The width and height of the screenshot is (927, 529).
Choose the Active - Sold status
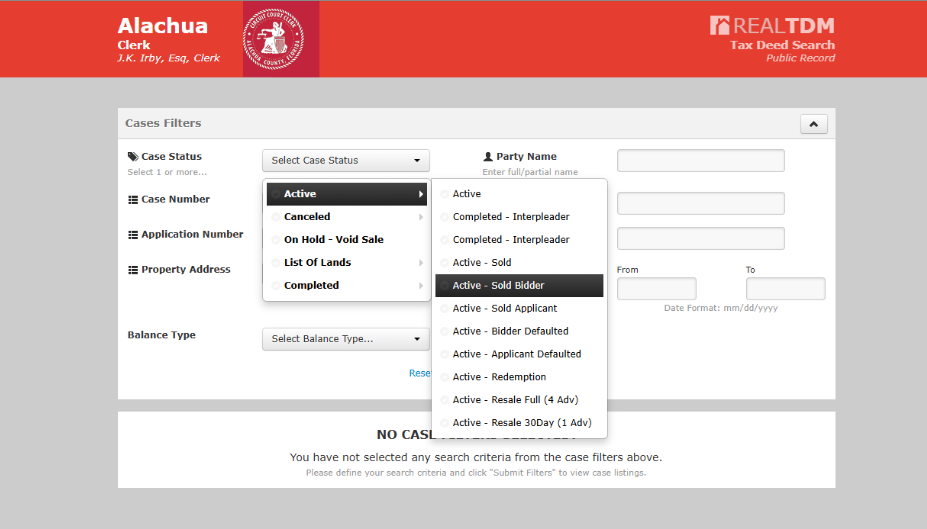[519, 262]
